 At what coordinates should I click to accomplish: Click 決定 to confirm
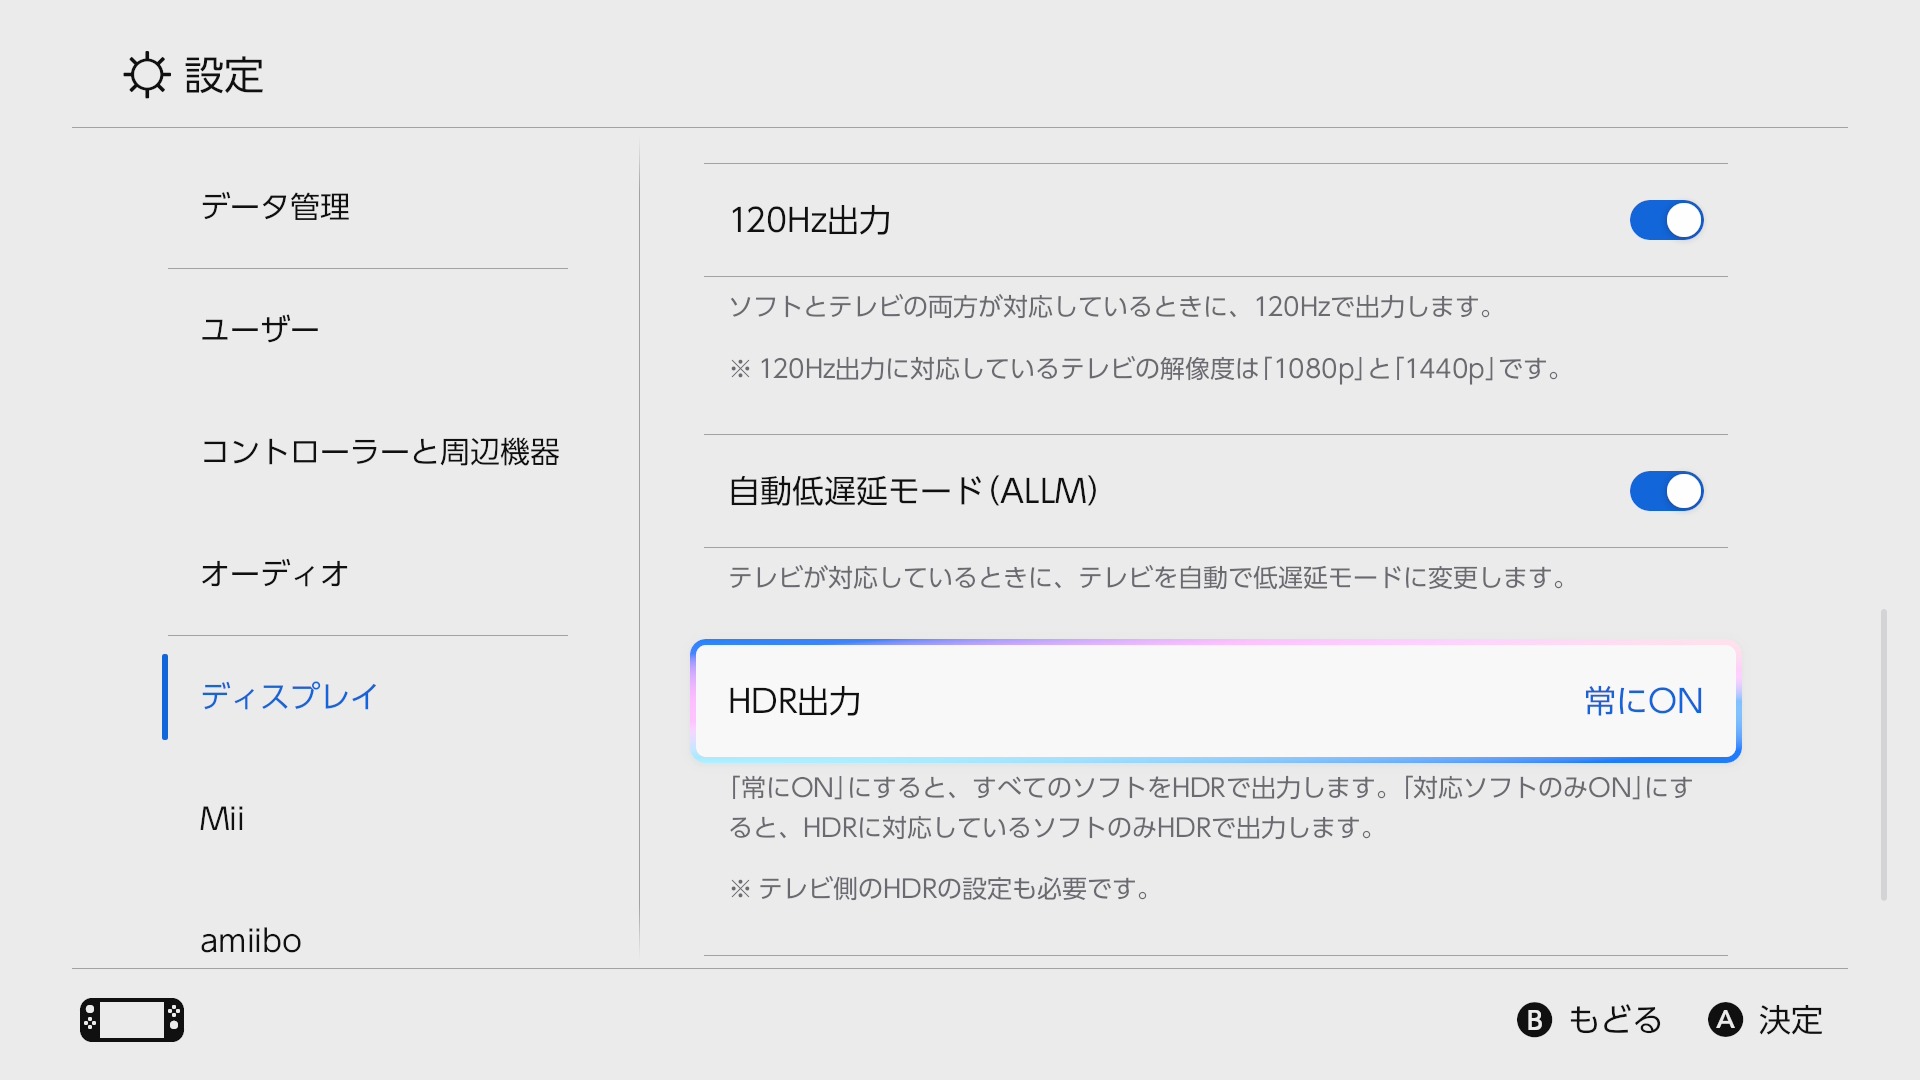pyautogui.click(x=1790, y=1020)
